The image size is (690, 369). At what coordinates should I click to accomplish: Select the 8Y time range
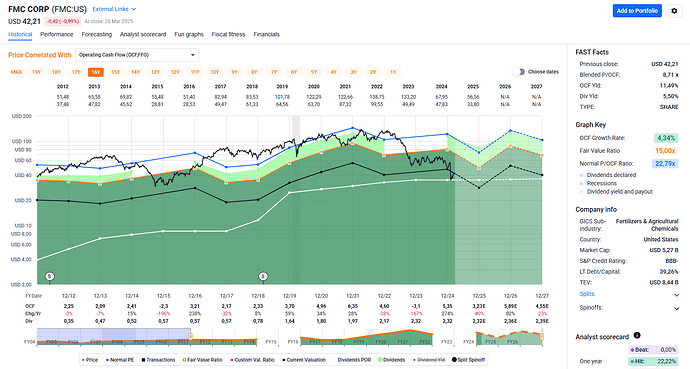click(x=254, y=72)
